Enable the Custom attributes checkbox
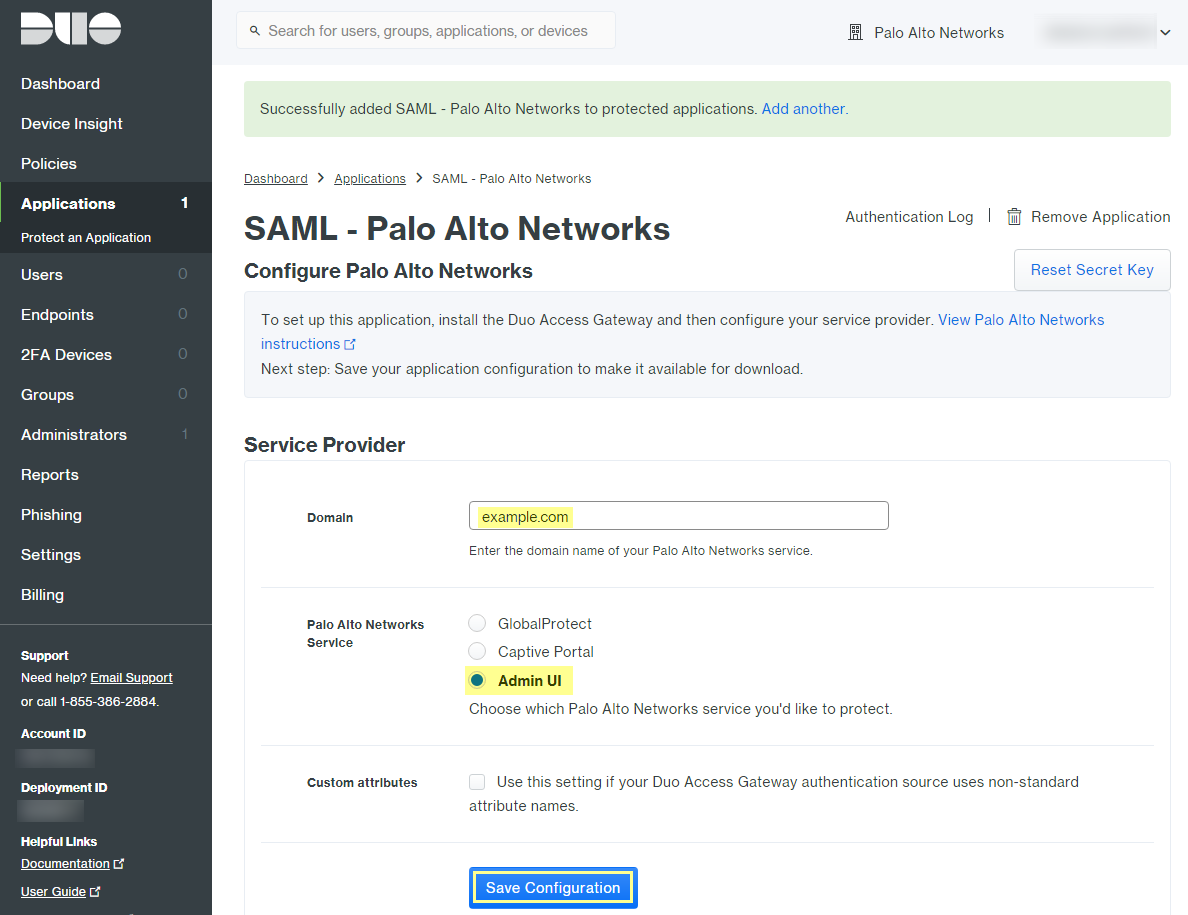Image resolution: width=1188 pixels, height=915 pixels. pos(478,782)
